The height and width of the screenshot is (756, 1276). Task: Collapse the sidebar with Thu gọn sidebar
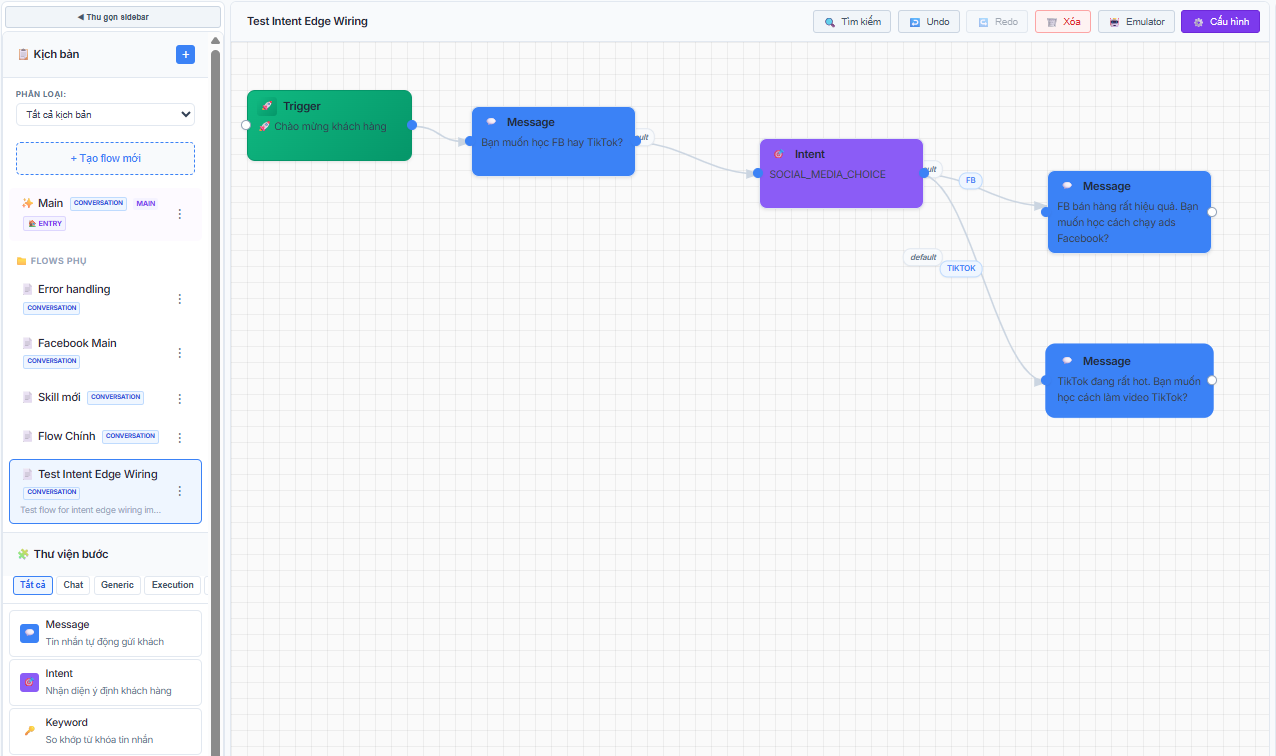tap(113, 17)
